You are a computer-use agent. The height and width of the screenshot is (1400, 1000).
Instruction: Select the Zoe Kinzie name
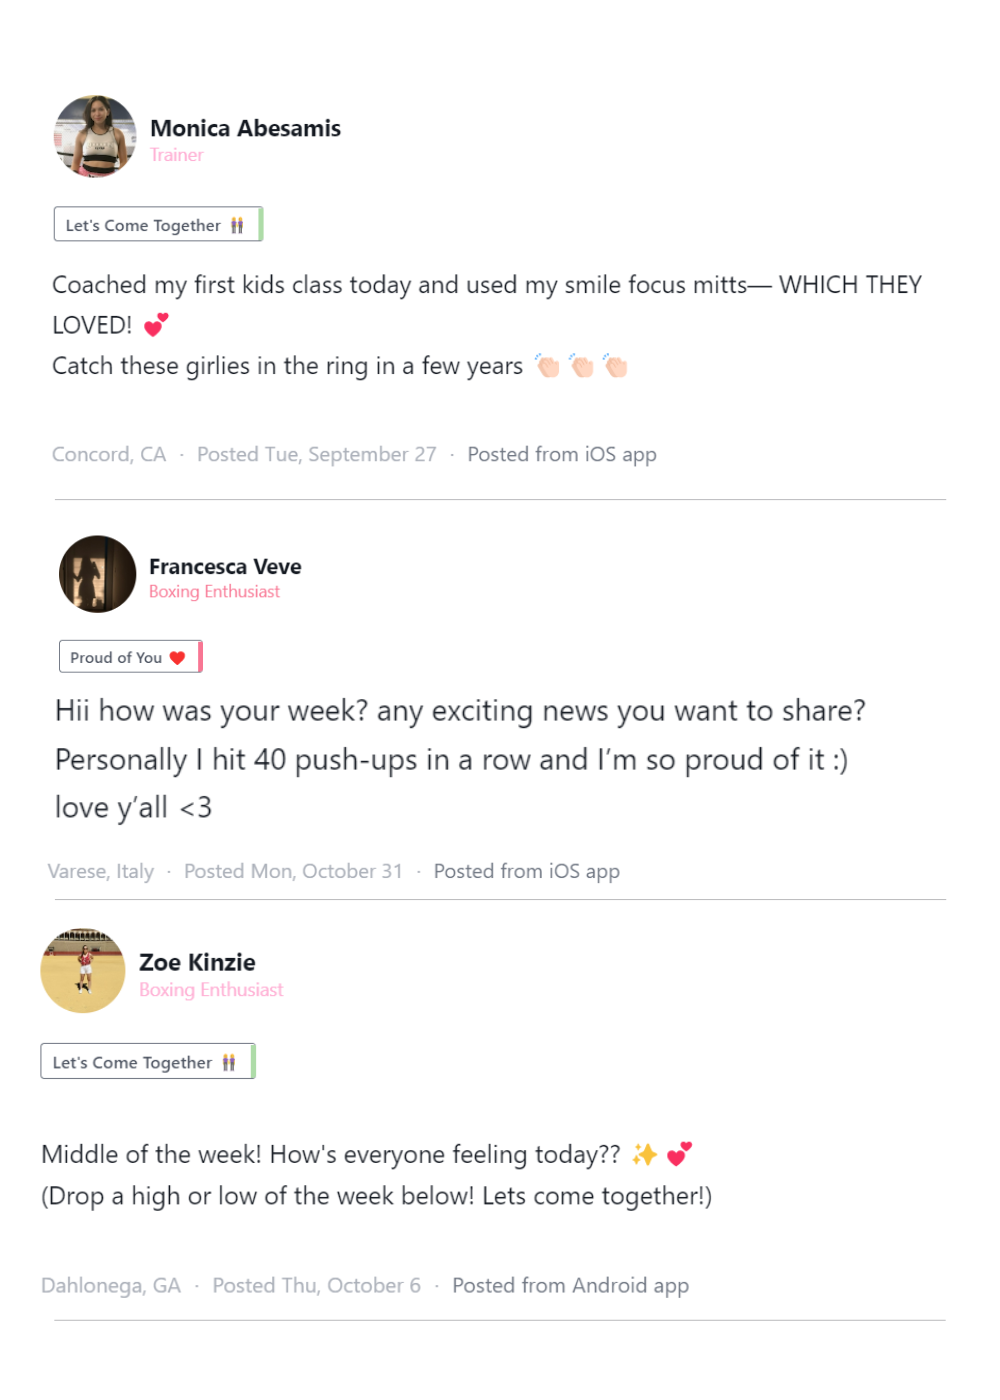pyautogui.click(x=197, y=962)
